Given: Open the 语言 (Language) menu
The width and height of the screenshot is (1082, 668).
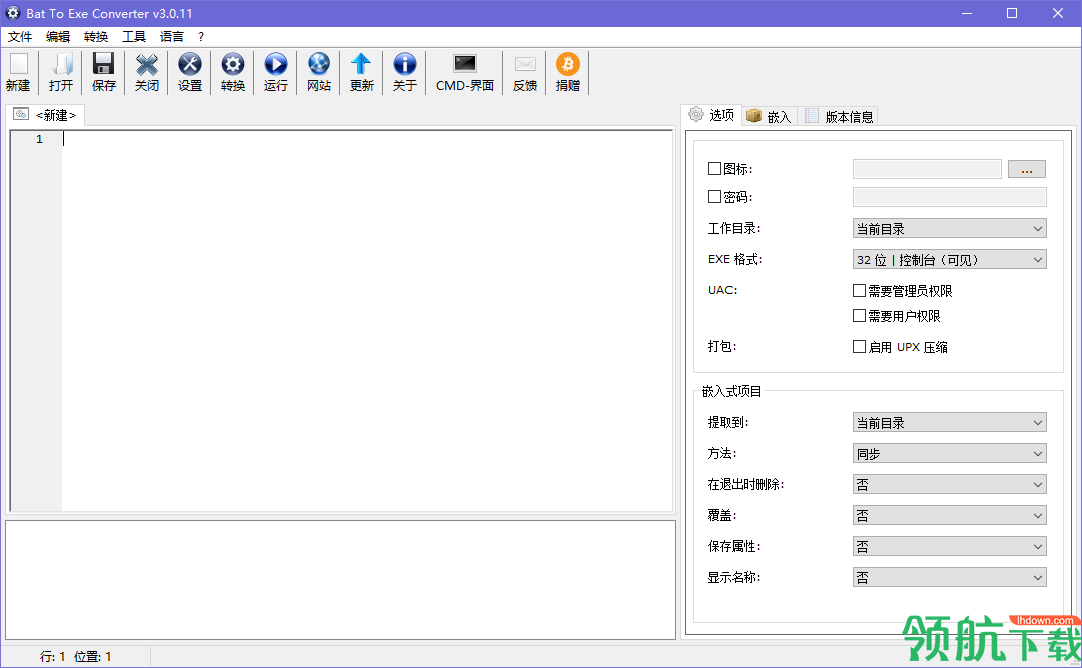Looking at the screenshot, I should (172, 37).
